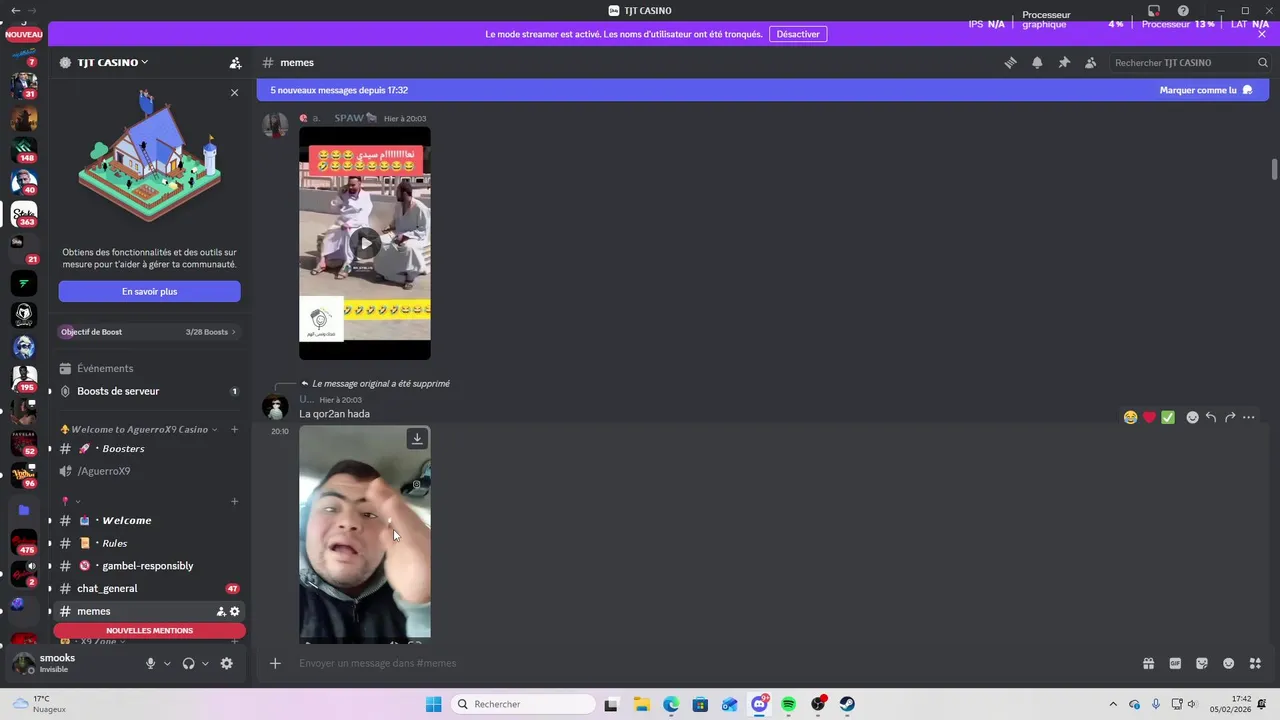Image resolution: width=1280 pixels, height=720 pixels.
Task: Click En savoir plus button
Action: (x=149, y=292)
